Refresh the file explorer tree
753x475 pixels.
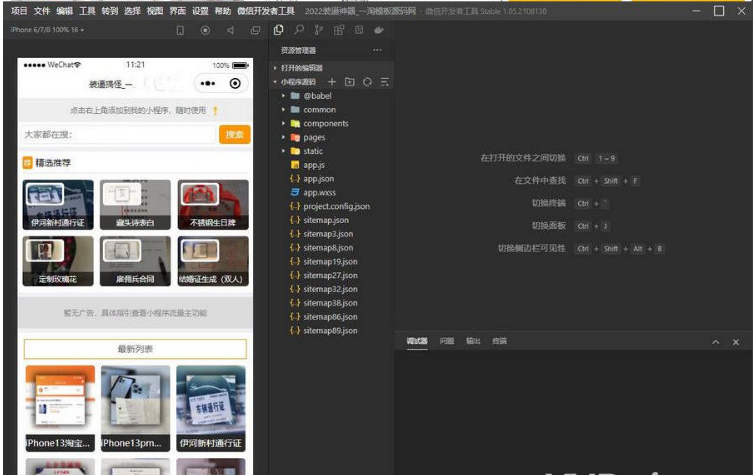tap(367, 82)
